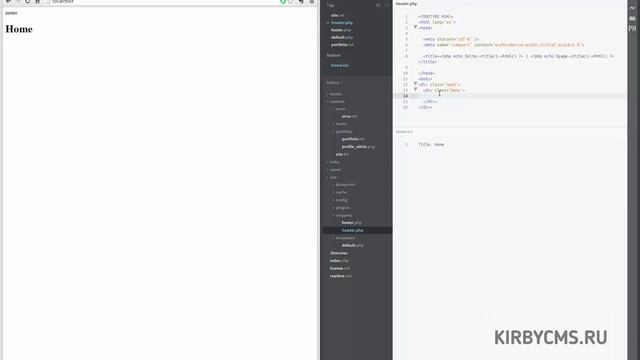Image resolution: width=640 pixels, height=360 pixels.
Task: Click the meta viewport line in the editor
Action: point(503,45)
